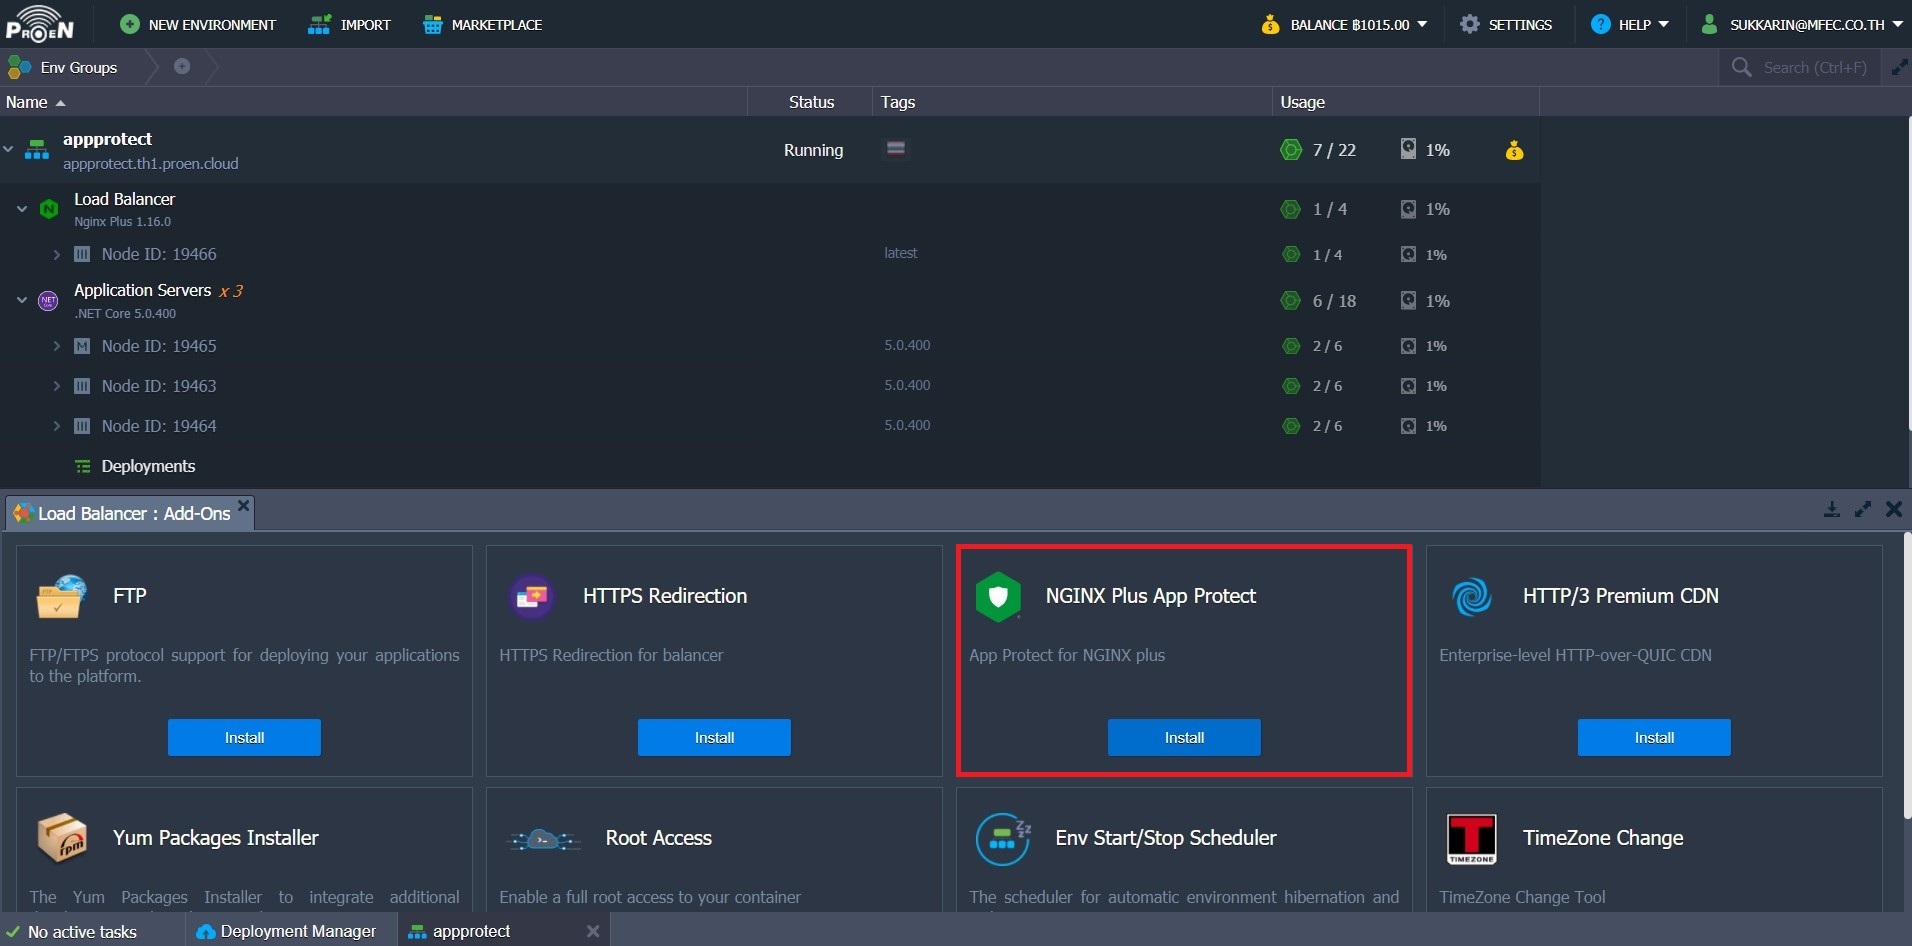The width and height of the screenshot is (1912, 946).
Task: Expand Node ID: 19466 row
Action: coord(57,255)
